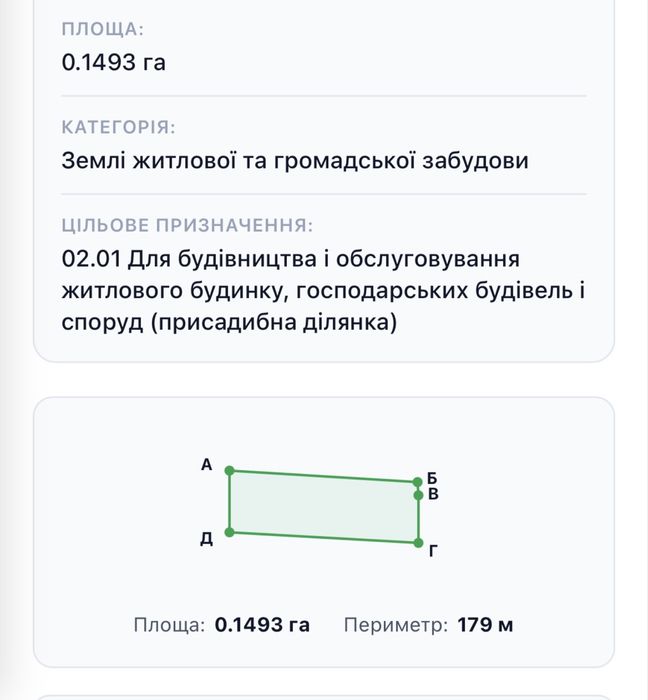Select the 02.01 purpose description text
The width and height of the screenshot is (648, 700).
click(x=323, y=291)
